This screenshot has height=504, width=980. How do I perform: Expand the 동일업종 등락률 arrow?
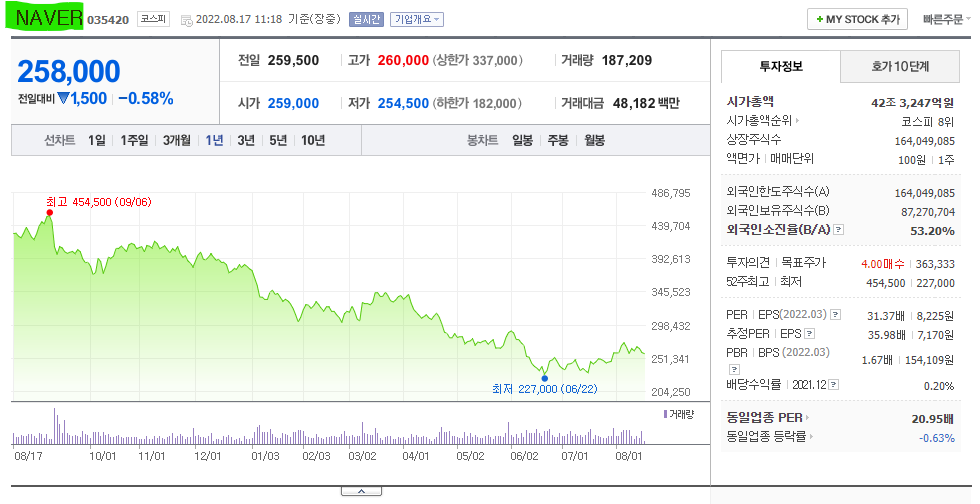(x=811, y=436)
